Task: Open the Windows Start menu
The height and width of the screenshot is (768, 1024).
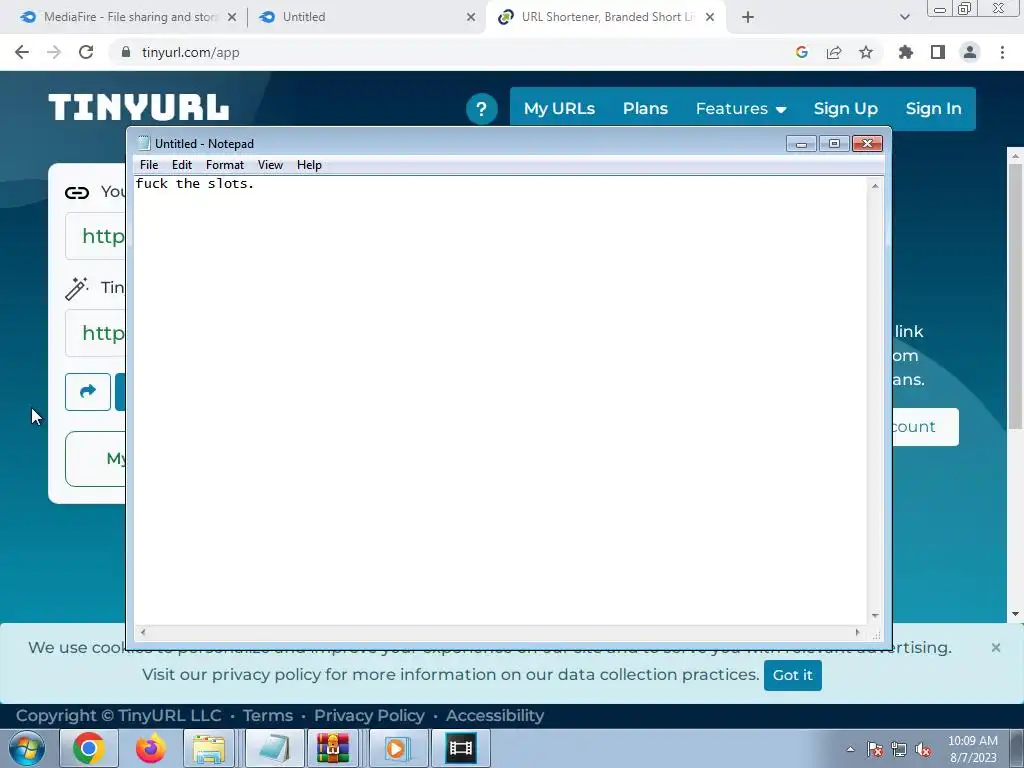Action: (x=27, y=748)
